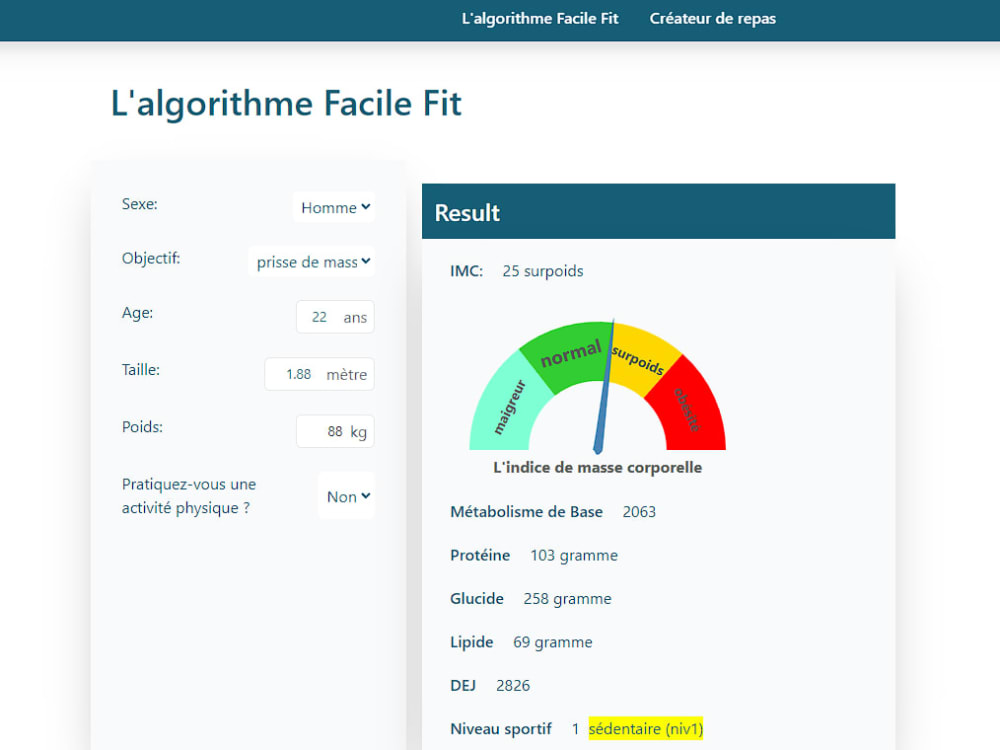Screen dimensions: 1000x750
Task: Expand the activité physique dropdown set to Non
Action: [346, 495]
